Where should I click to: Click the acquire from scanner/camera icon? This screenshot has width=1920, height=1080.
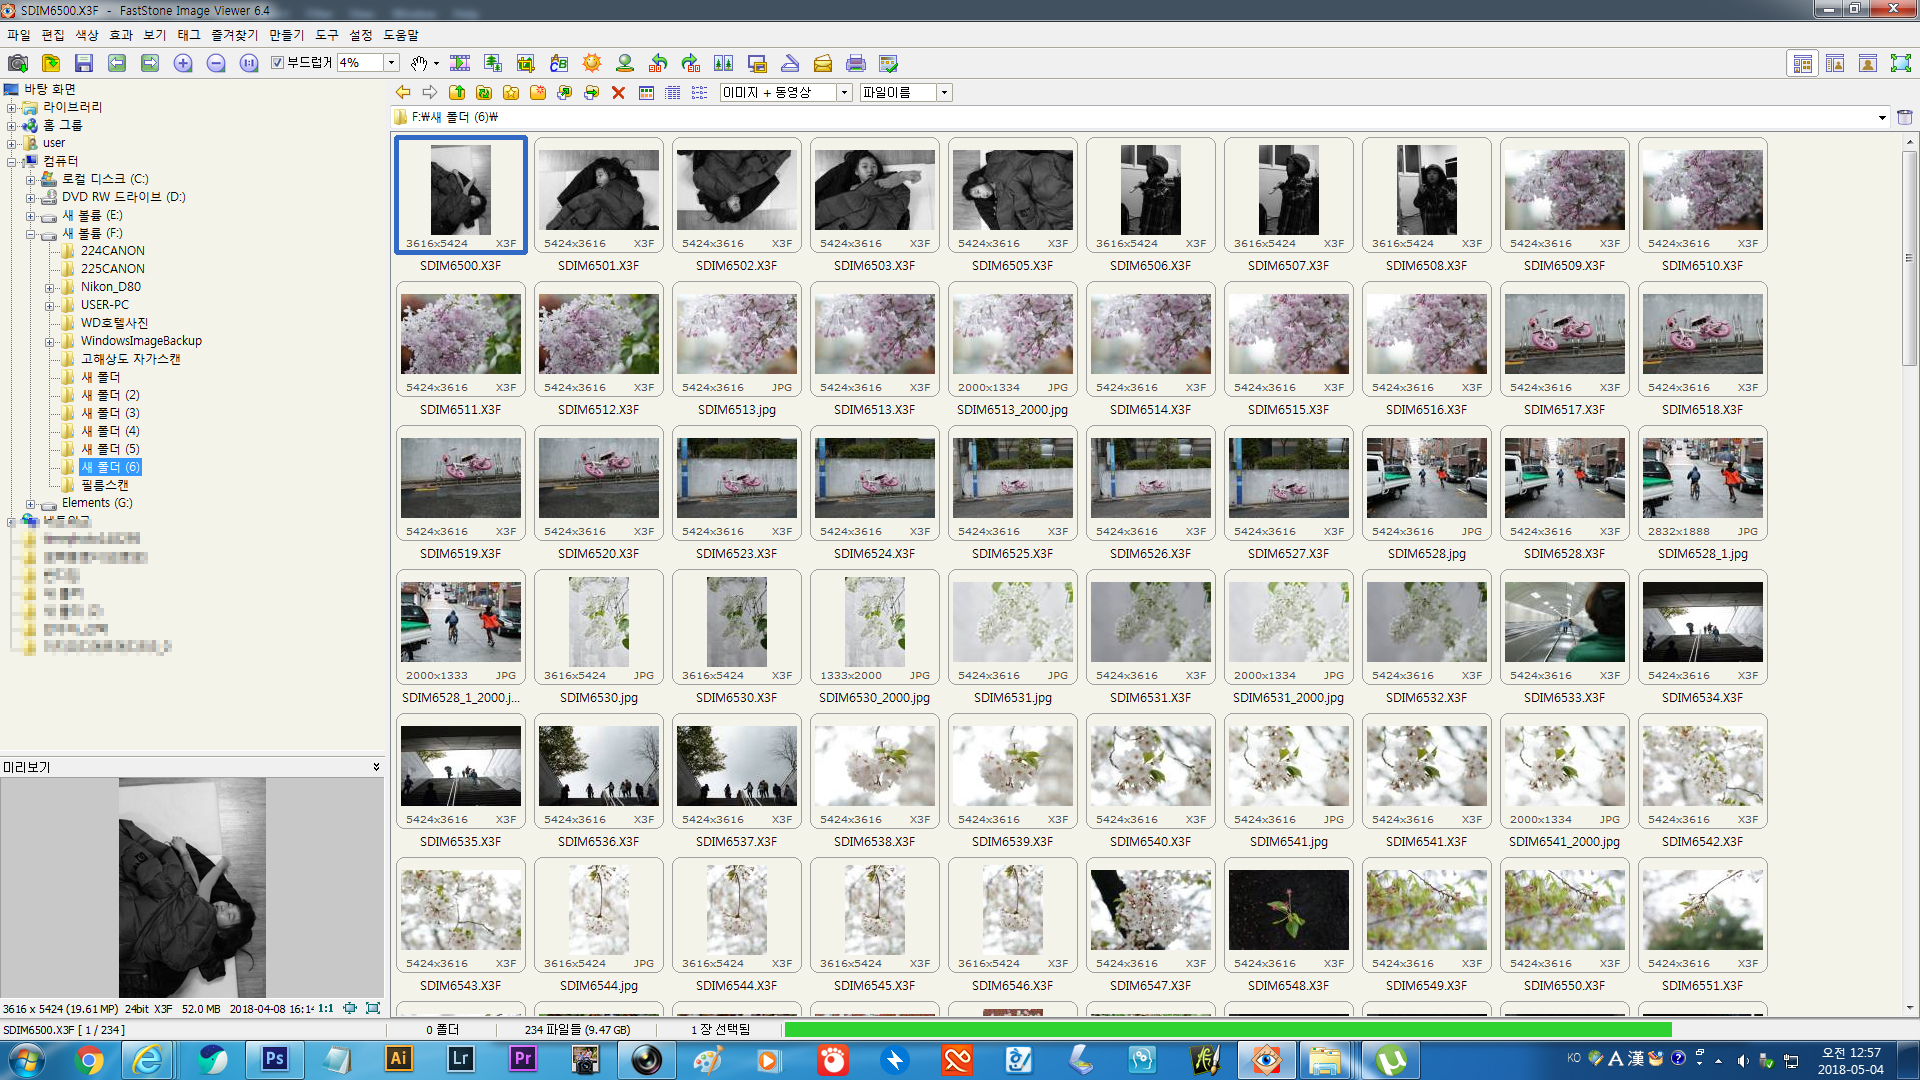tap(17, 63)
